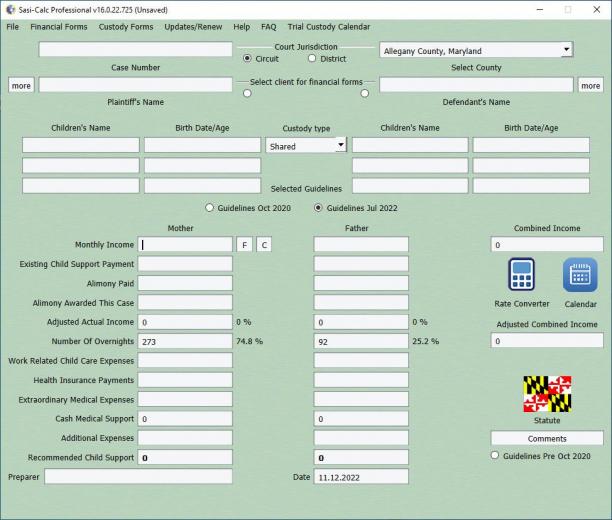Click the Date field showing 11.12.2022

tap(361, 476)
